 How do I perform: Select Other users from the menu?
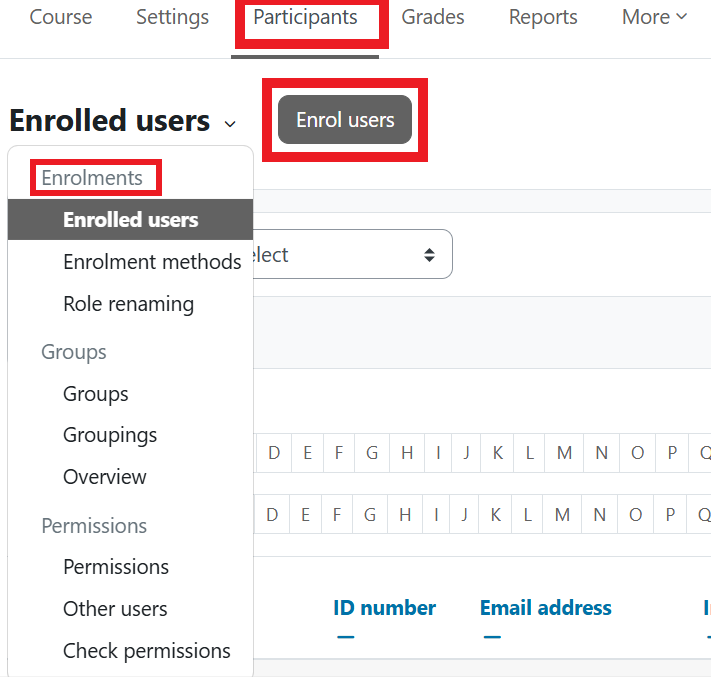coord(115,609)
